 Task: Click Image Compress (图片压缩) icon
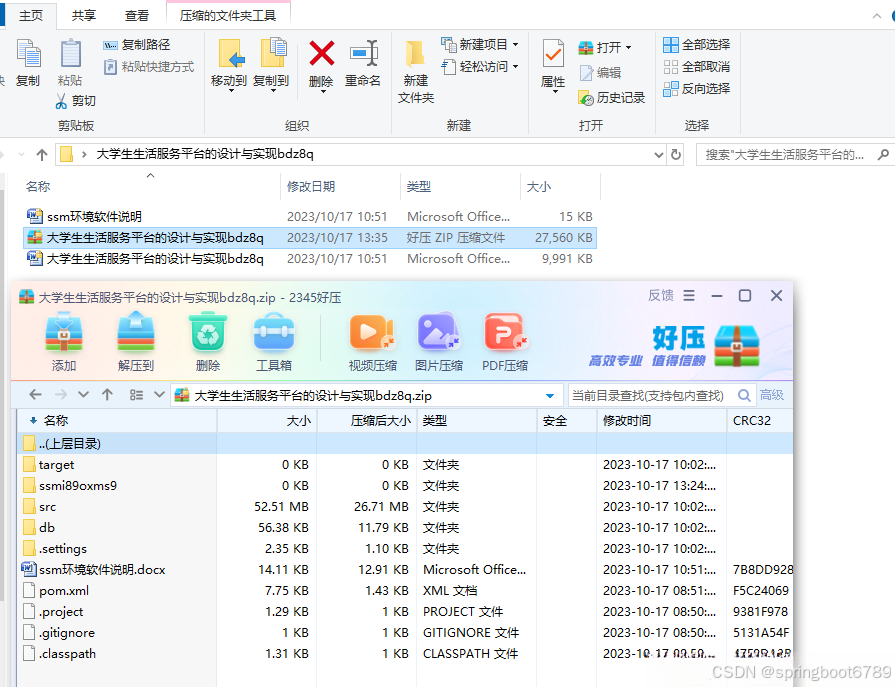tap(438, 332)
